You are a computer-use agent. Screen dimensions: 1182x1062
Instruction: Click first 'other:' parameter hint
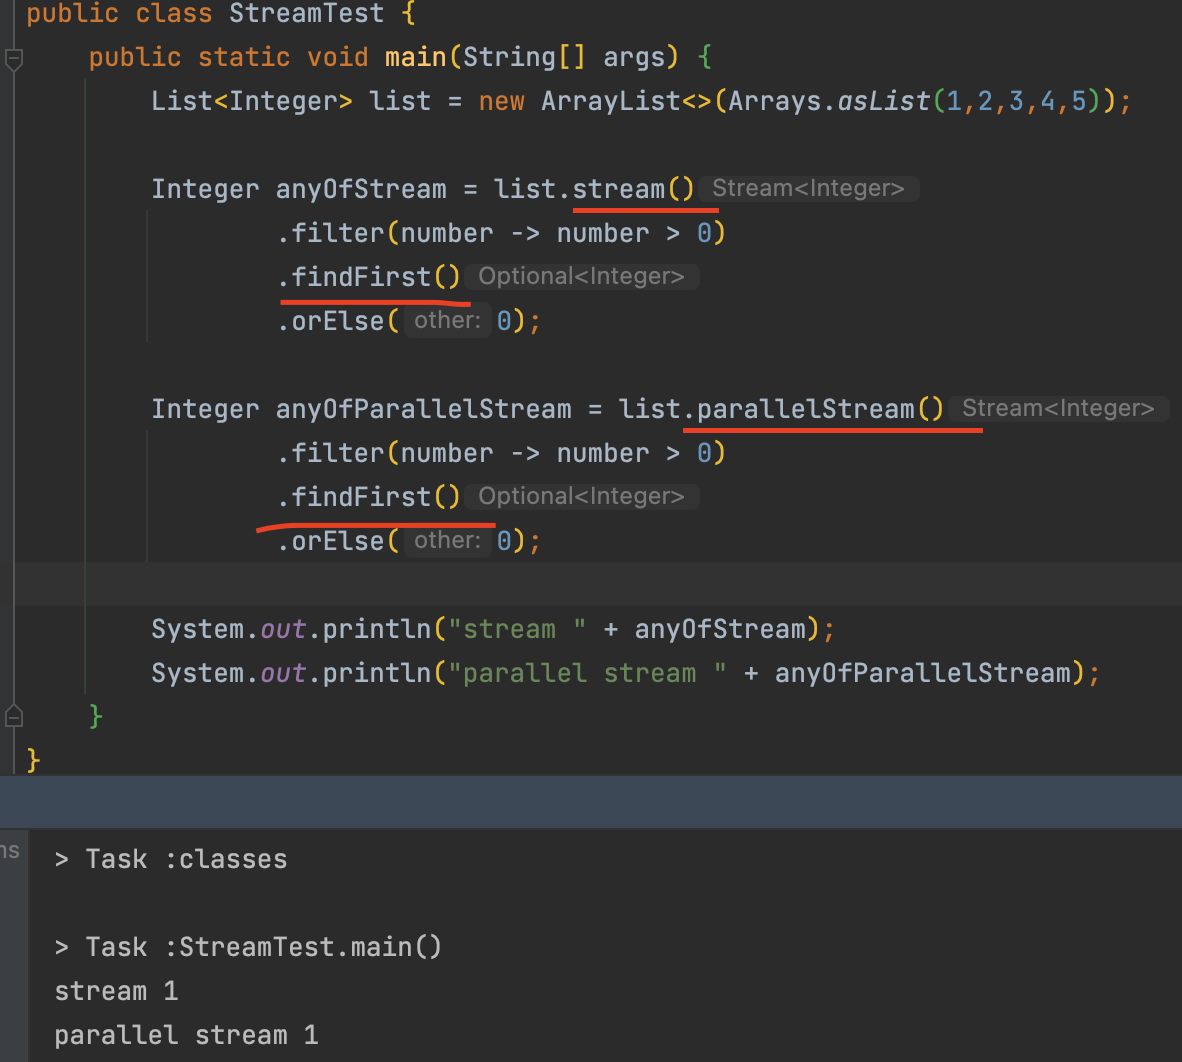[447, 320]
